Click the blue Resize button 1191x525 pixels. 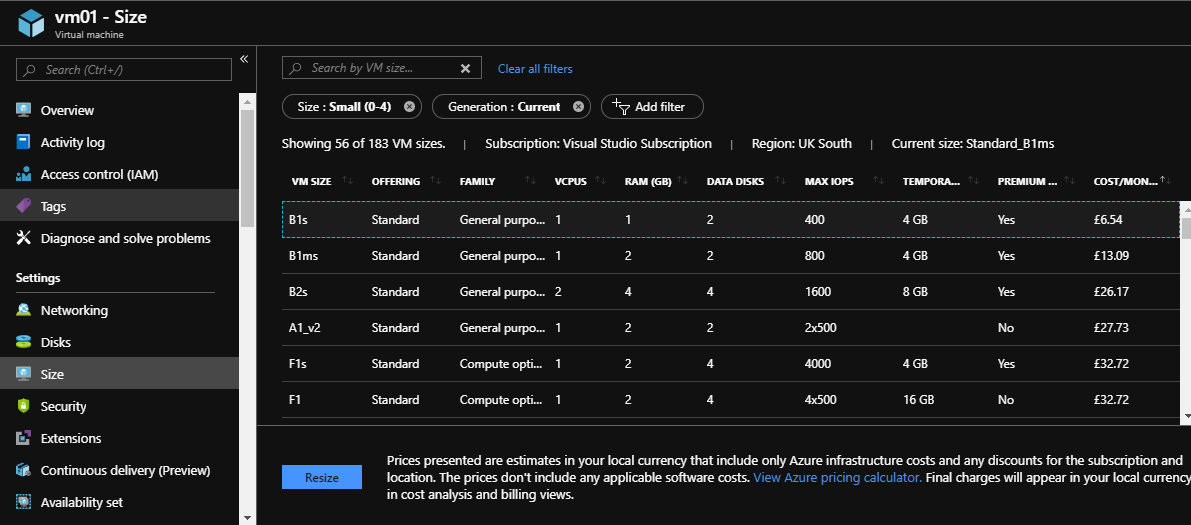coord(321,478)
